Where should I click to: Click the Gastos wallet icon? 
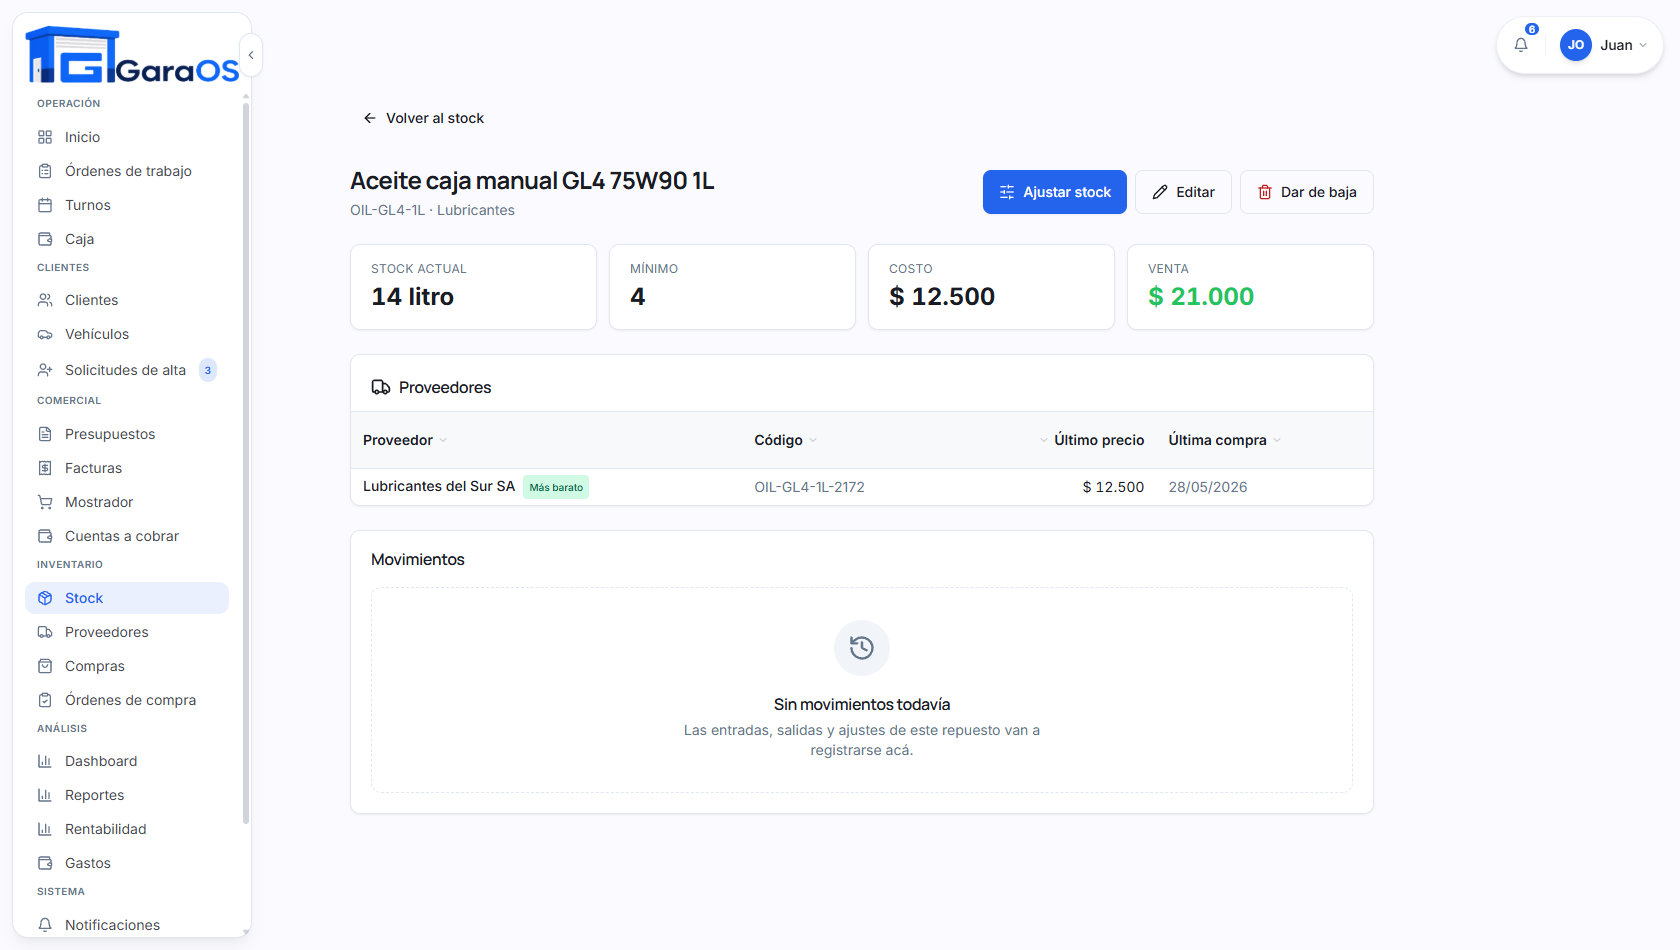pyautogui.click(x=45, y=863)
